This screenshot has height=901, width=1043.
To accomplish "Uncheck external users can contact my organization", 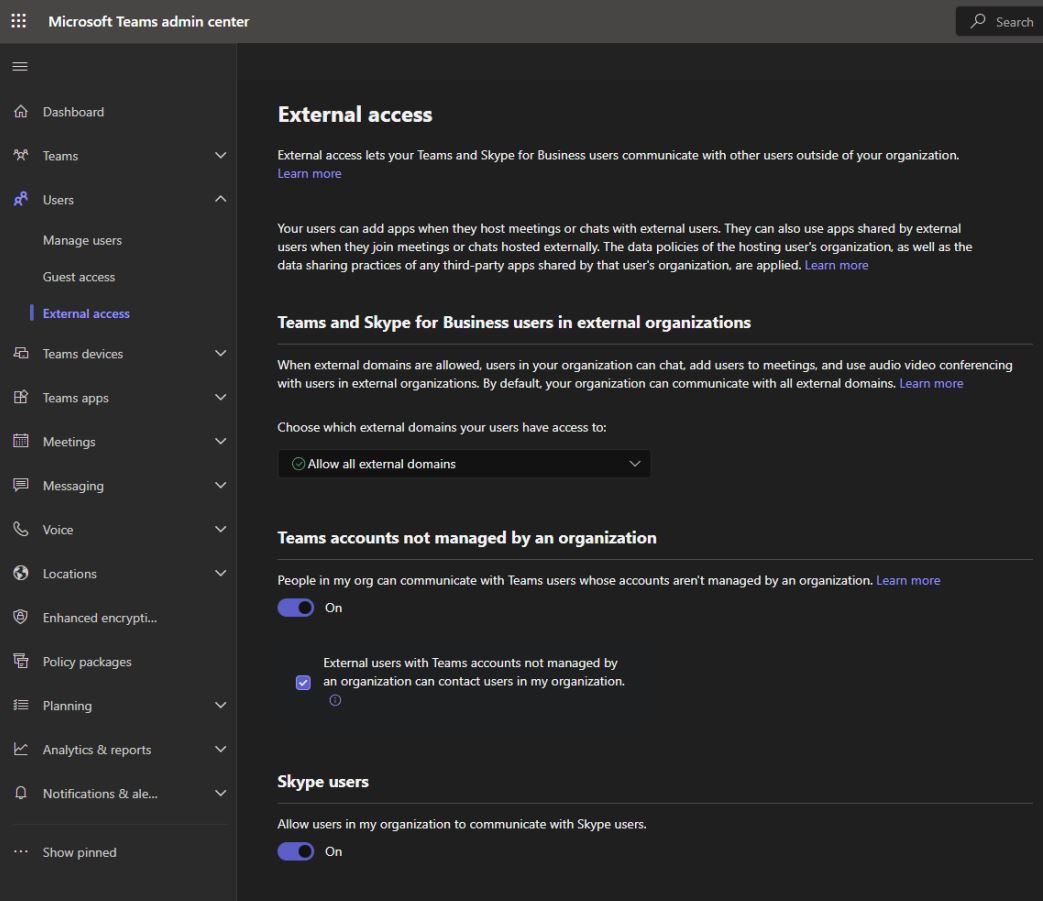I will point(303,682).
